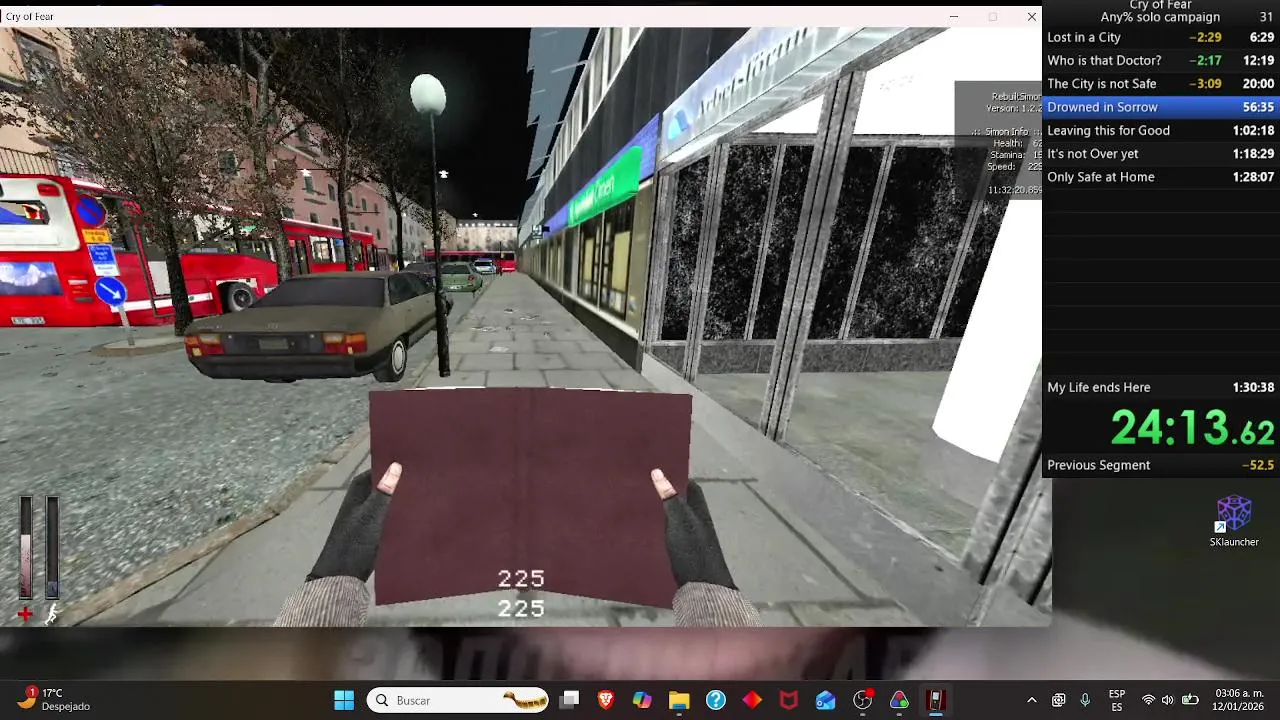Select Cry of Fear game taskbar icon
Image resolution: width=1280 pixels, height=720 pixels.
(x=936, y=700)
